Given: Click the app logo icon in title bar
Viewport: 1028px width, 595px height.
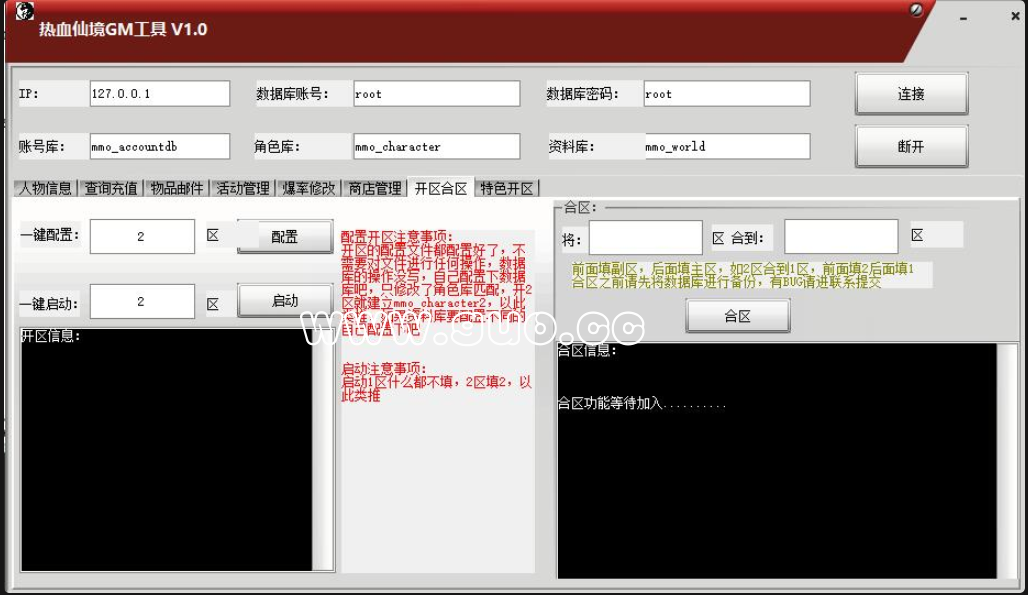Looking at the screenshot, I should click(24, 11).
